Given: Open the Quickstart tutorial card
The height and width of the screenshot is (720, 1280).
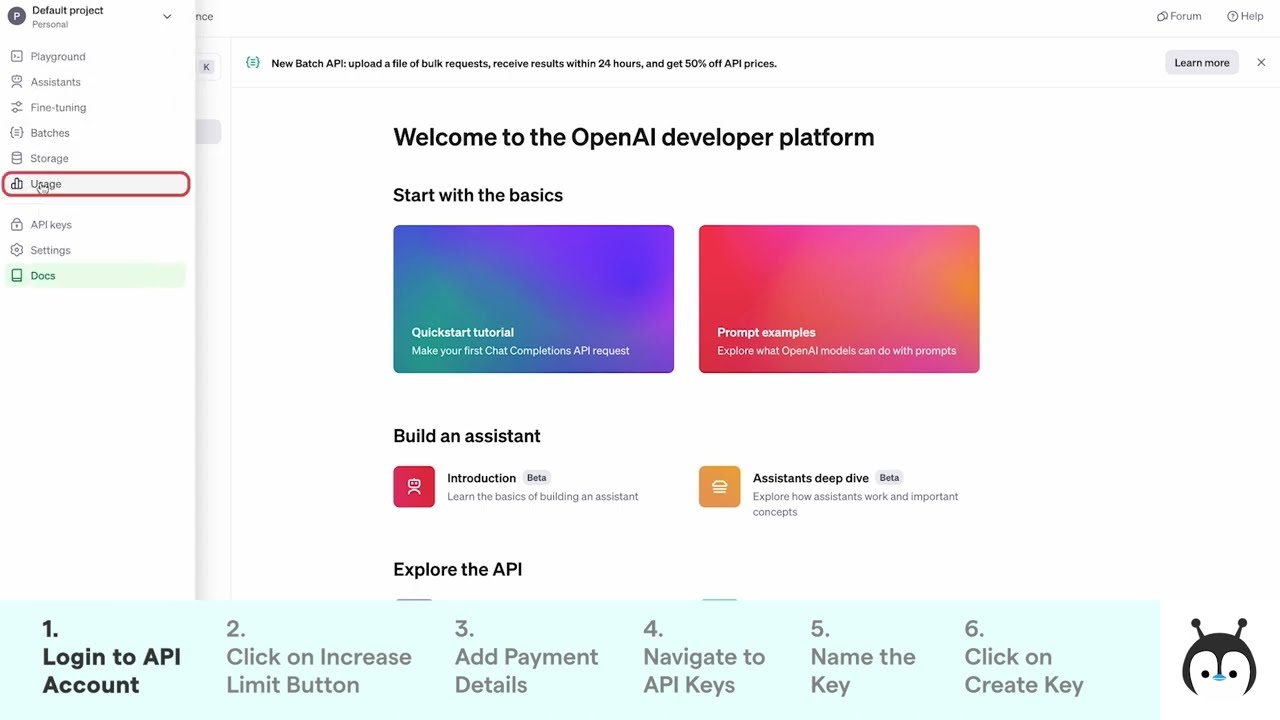Looking at the screenshot, I should point(533,299).
